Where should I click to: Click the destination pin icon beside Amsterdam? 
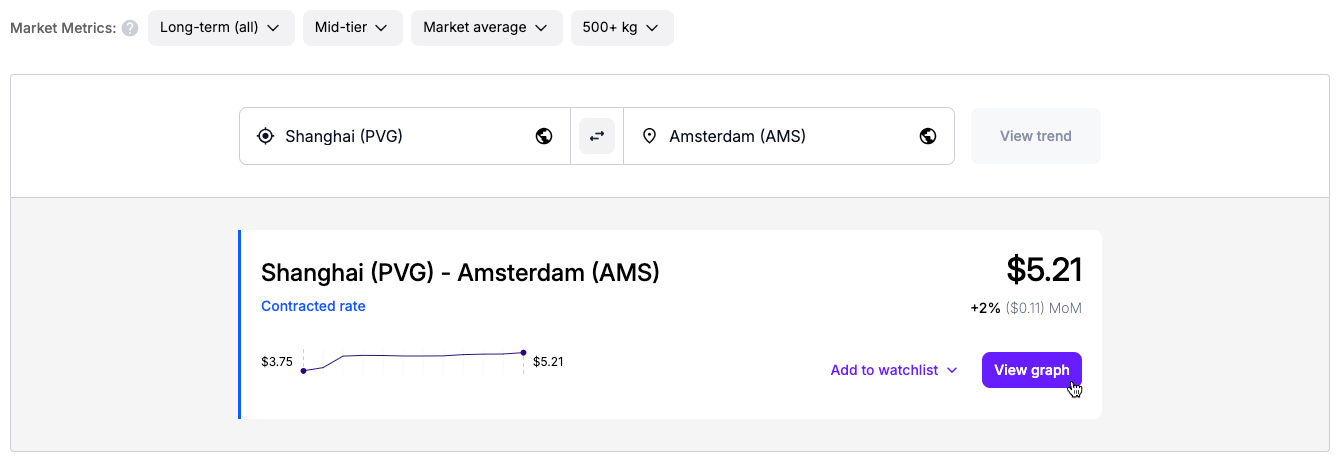click(x=649, y=136)
